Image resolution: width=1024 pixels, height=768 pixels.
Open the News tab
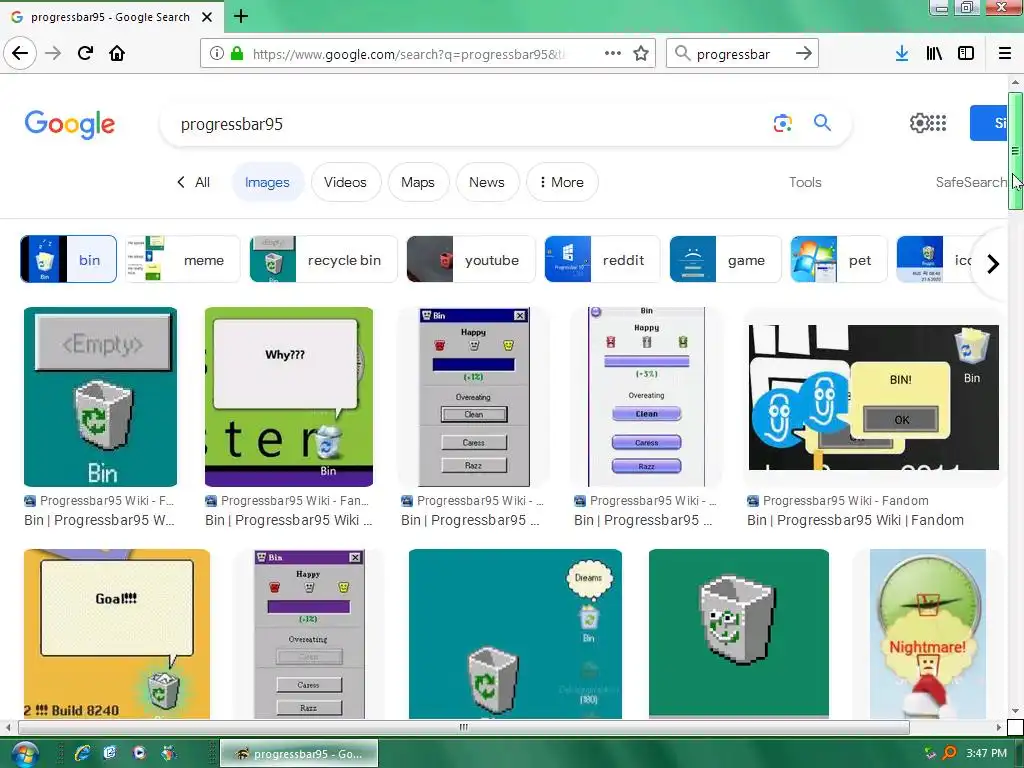coord(487,182)
